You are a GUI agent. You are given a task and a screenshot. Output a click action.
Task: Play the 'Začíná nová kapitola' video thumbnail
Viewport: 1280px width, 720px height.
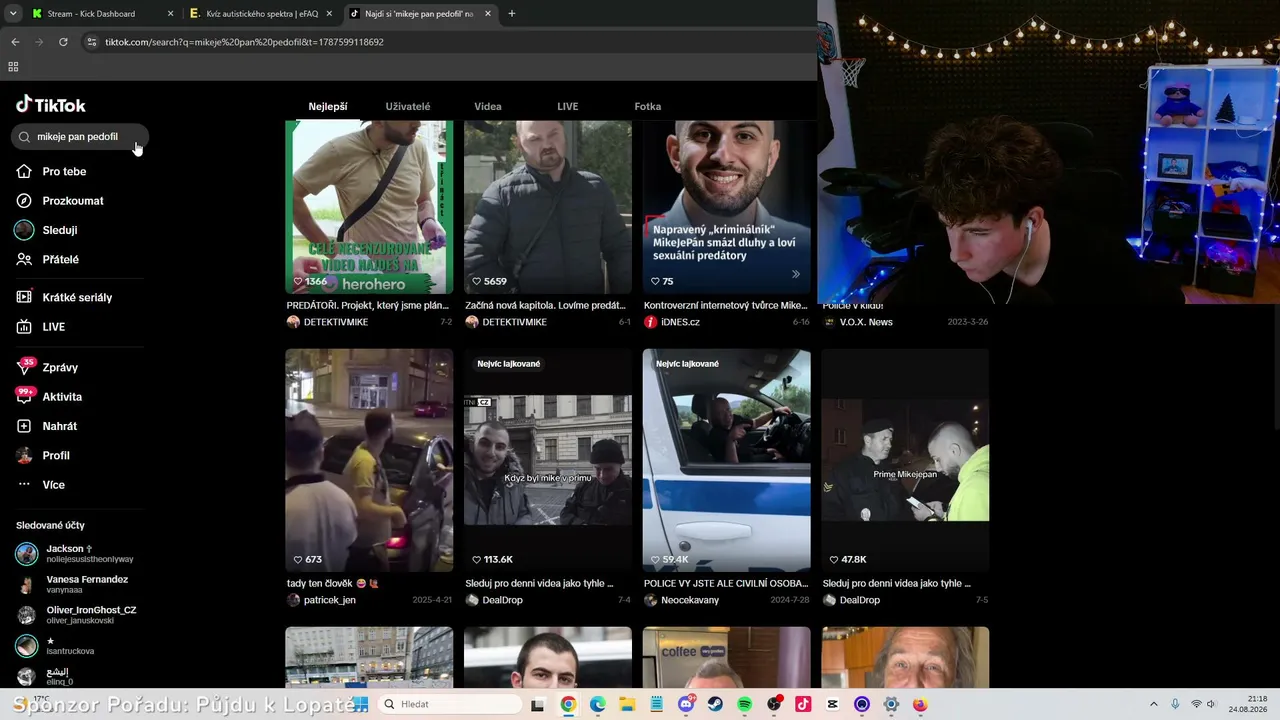click(548, 207)
